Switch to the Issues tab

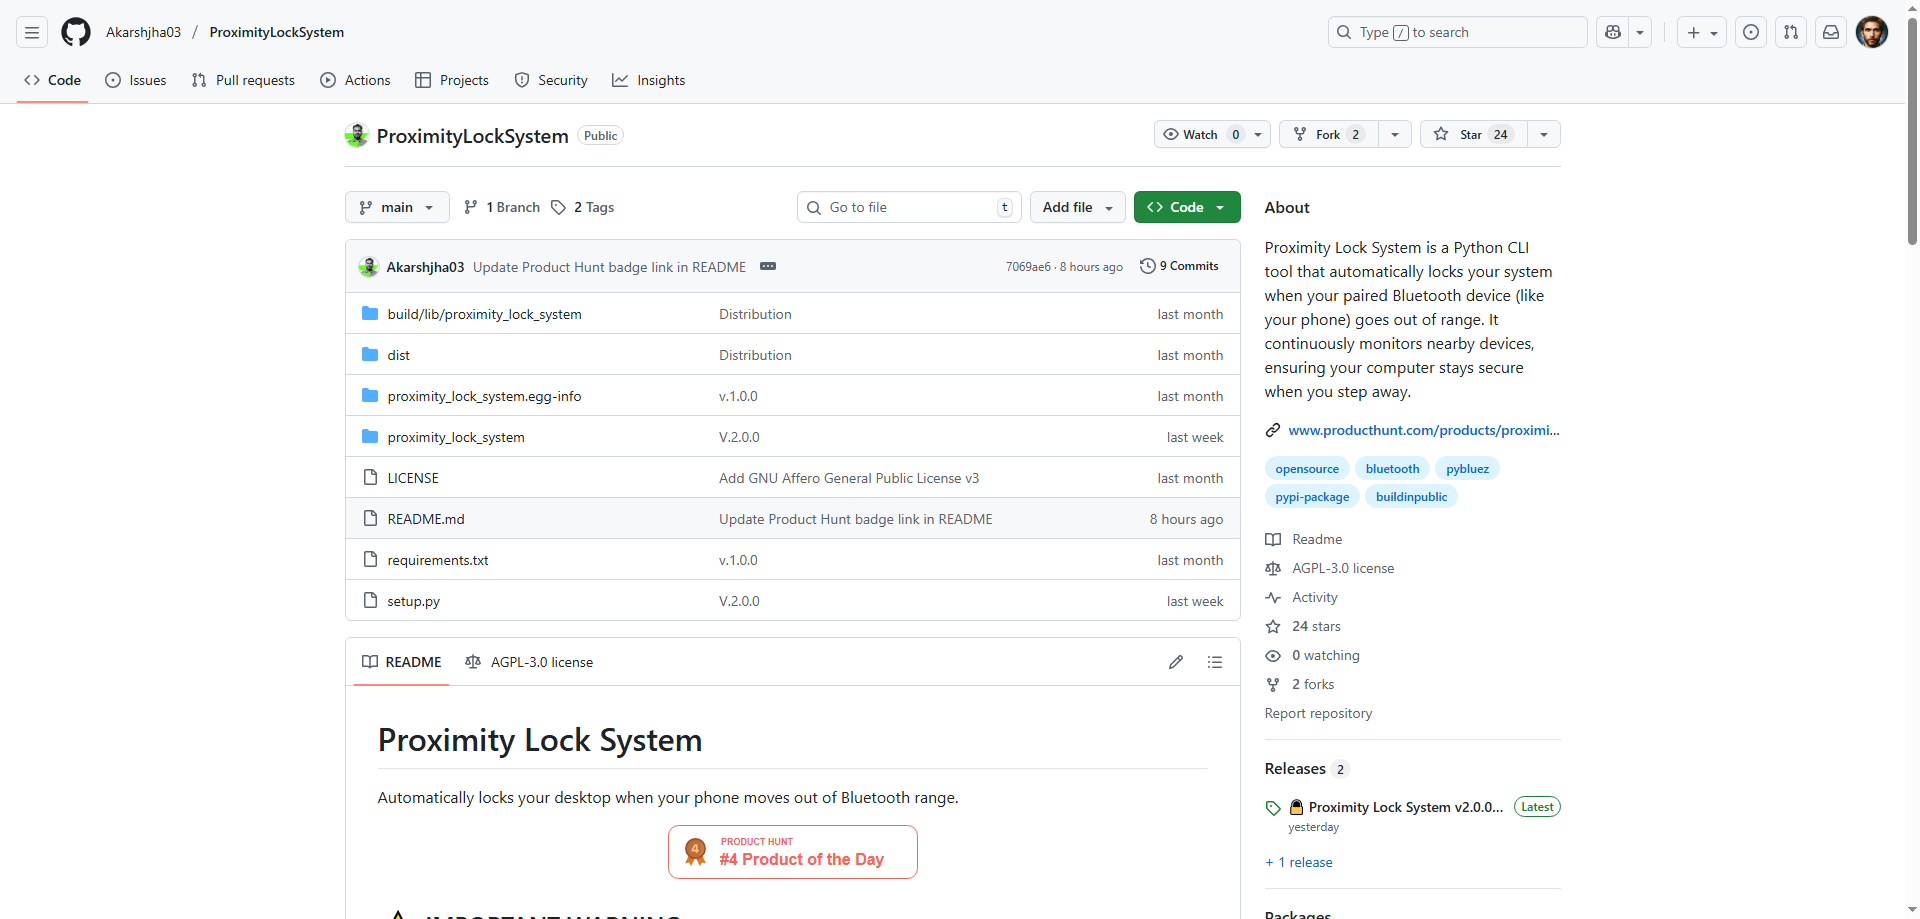[x=136, y=80]
